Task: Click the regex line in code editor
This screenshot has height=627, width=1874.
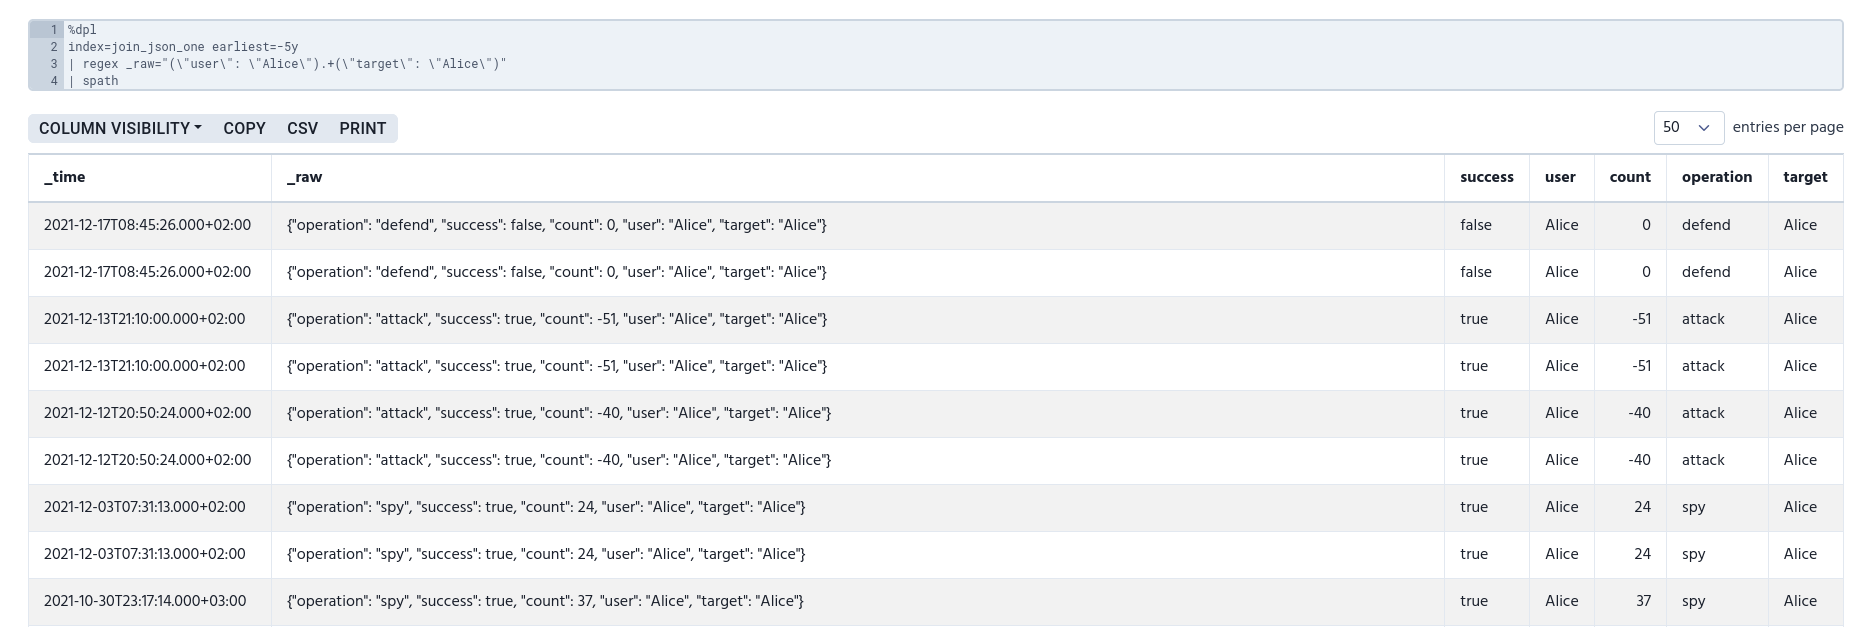Action: tap(288, 64)
